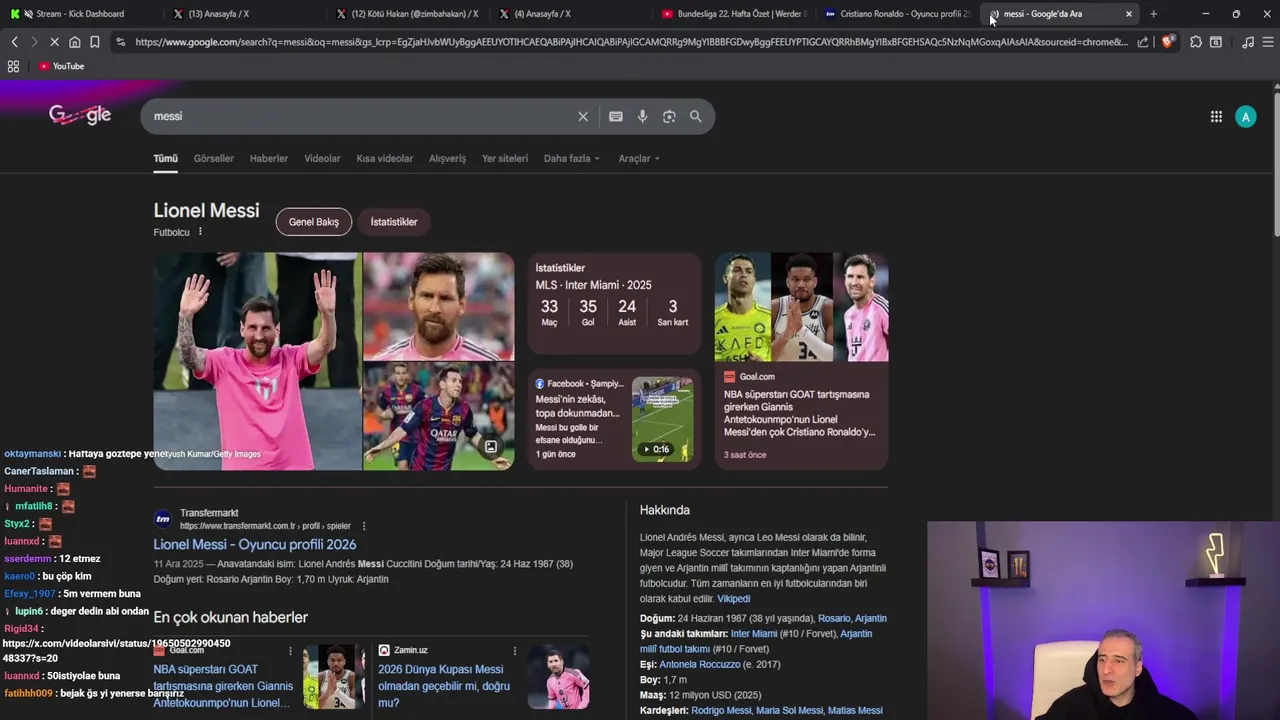
Task: Expand the Daha fazla dropdown
Action: click(x=572, y=158)
